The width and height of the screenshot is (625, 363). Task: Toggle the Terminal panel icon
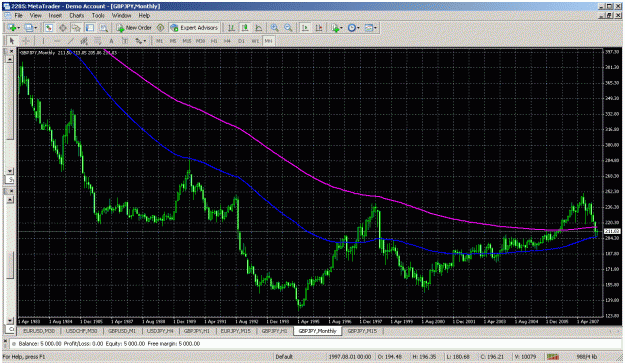pyautogui.click(x=90, y=27)
